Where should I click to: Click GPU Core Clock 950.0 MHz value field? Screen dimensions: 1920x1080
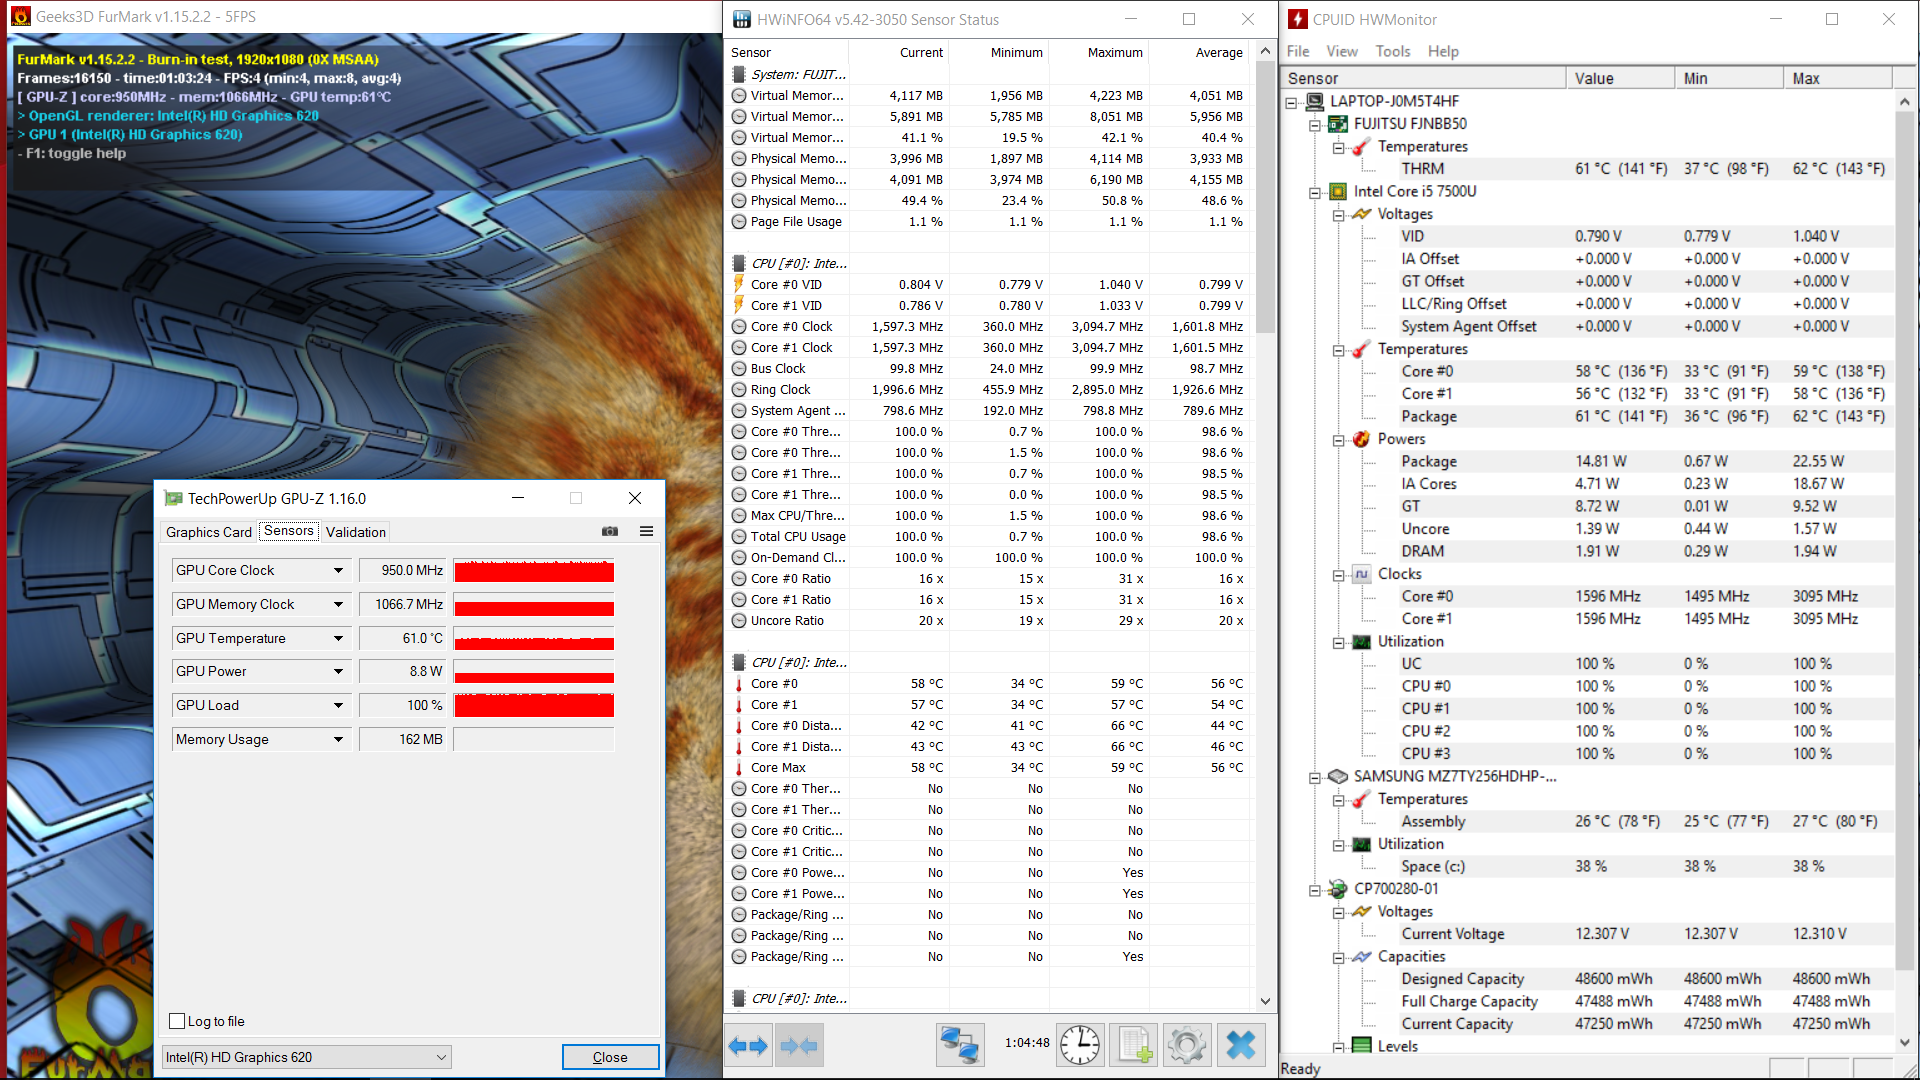point(403,570)
